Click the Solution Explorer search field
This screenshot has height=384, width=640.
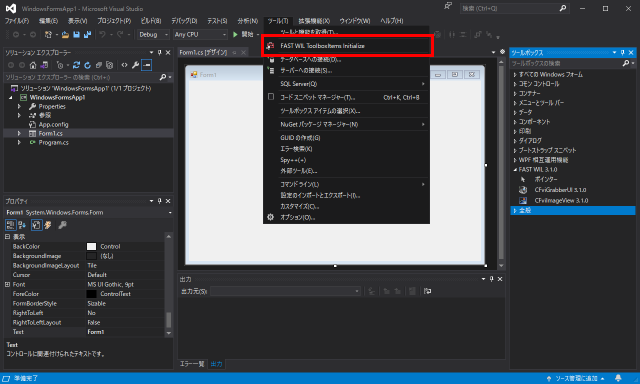(x=89, y=77)
